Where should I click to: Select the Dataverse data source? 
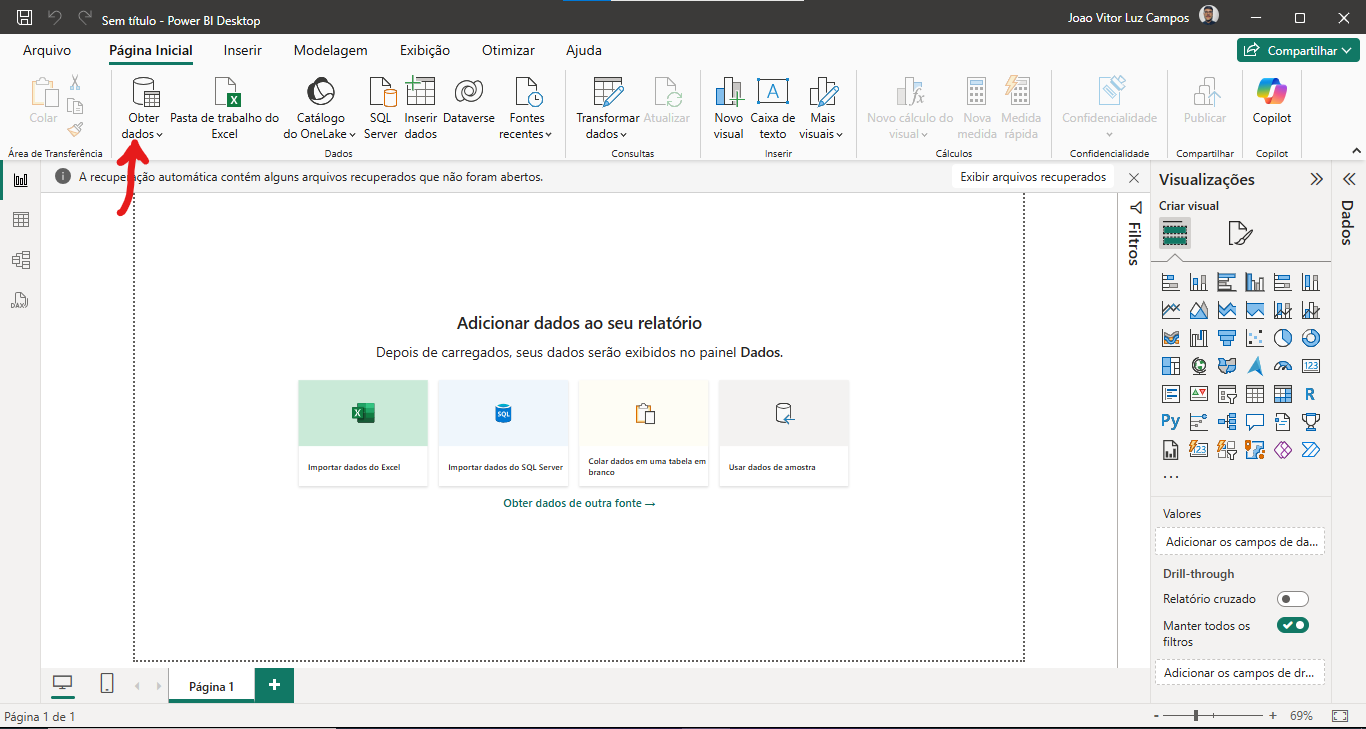click(469, 102)
